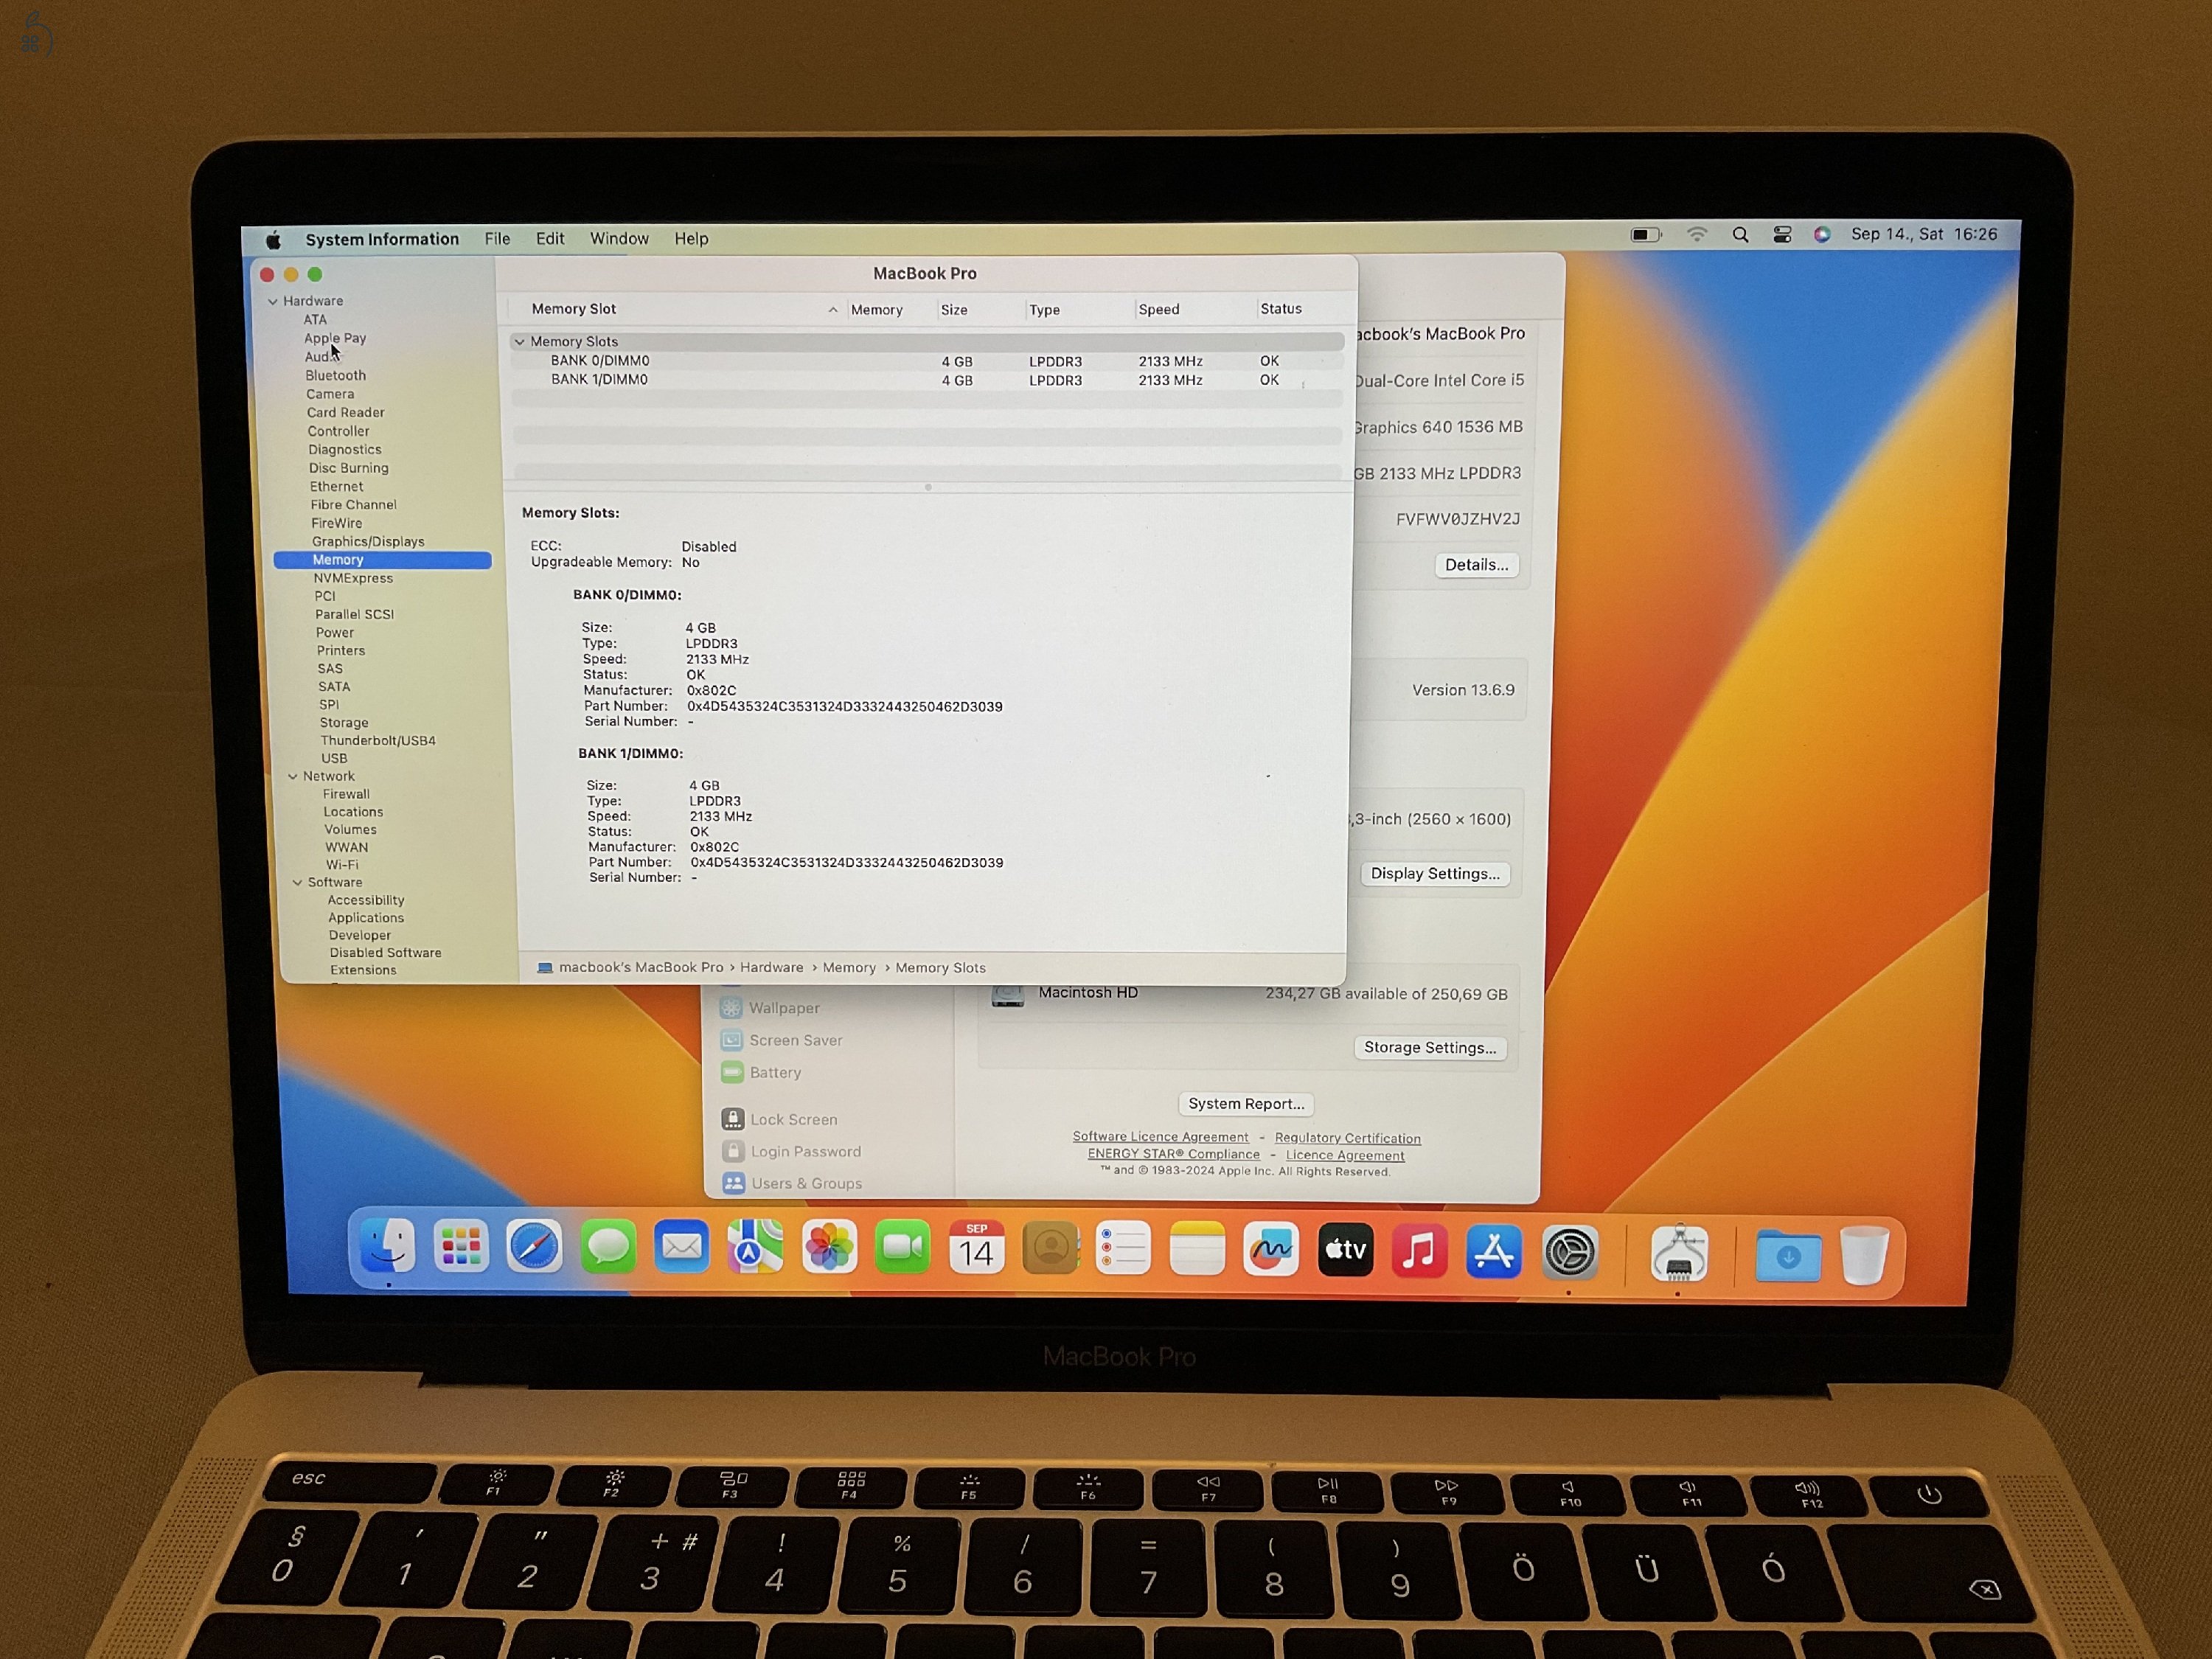Click System Information icon in Dock
2212x1659 pixels.
(x=1679, y=1253)
